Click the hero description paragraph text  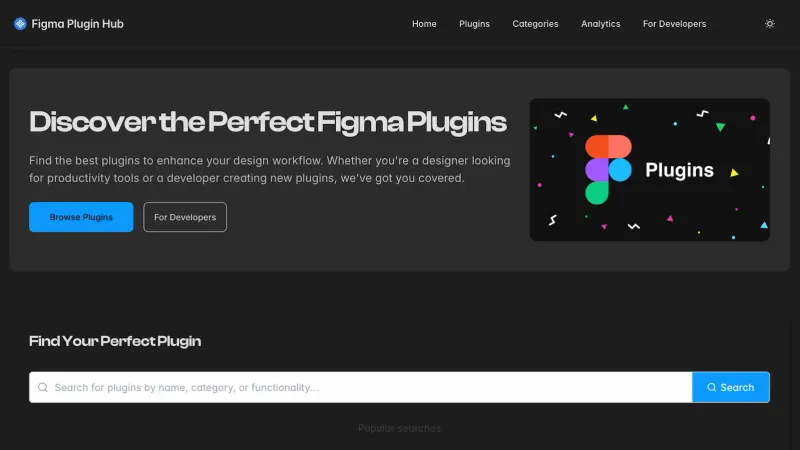pos(270,169)
